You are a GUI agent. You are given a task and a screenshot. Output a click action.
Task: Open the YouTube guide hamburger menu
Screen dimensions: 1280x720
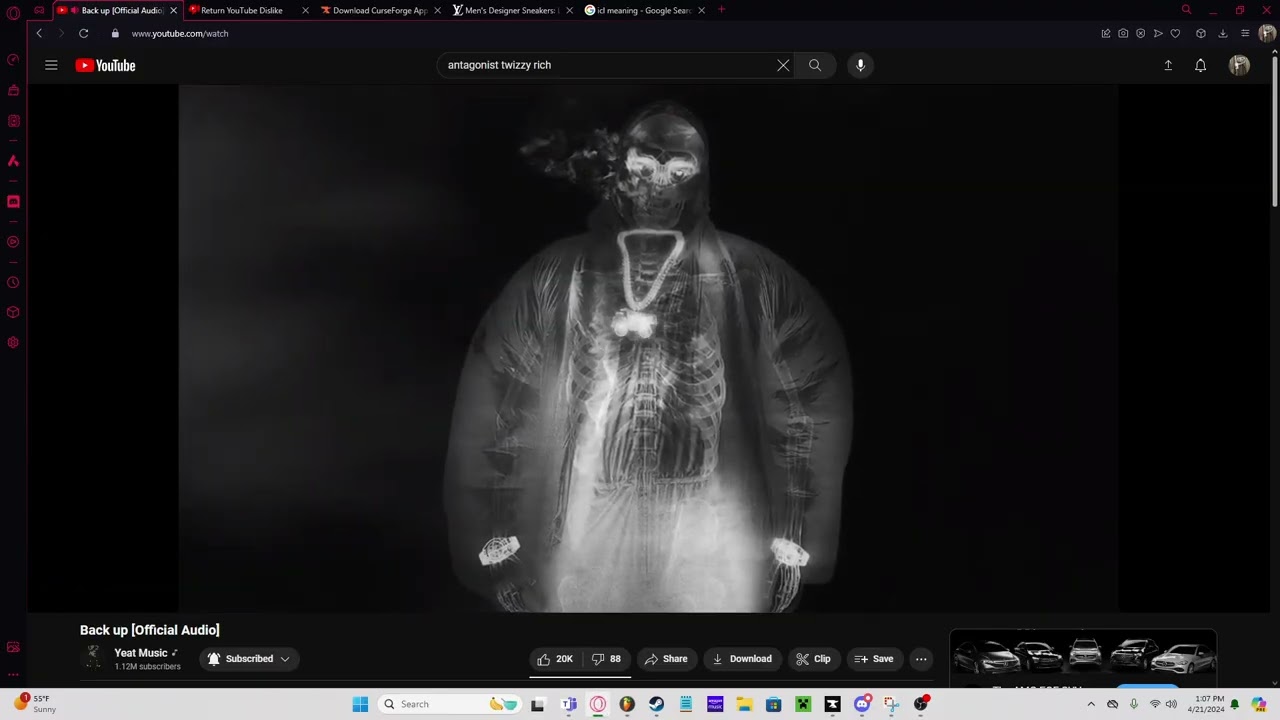coord(51,65)
